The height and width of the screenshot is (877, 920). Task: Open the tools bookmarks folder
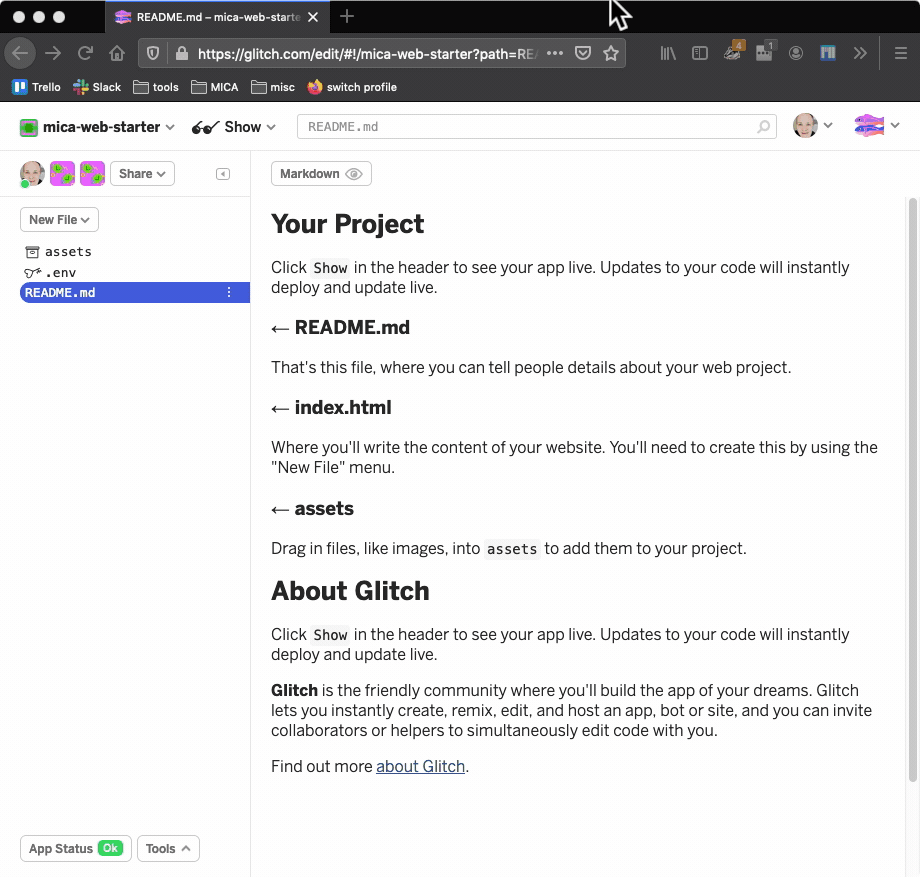[155, 87]
